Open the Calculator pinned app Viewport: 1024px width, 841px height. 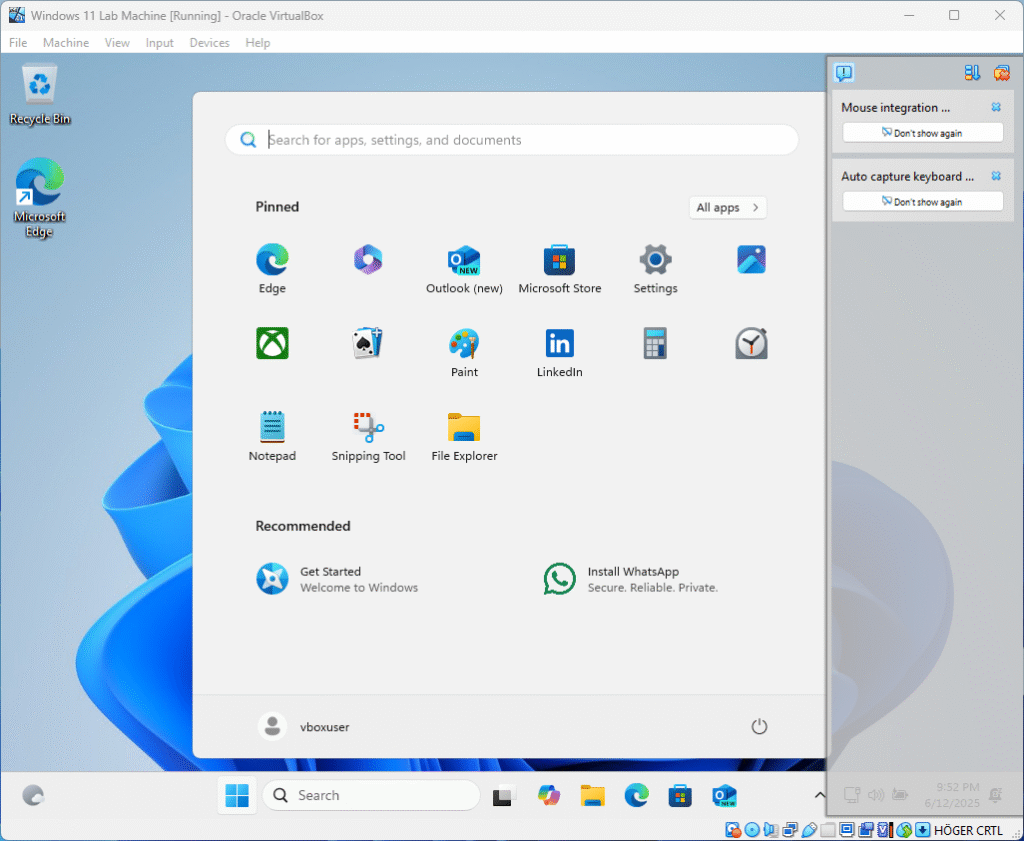(x=656, y=343)
